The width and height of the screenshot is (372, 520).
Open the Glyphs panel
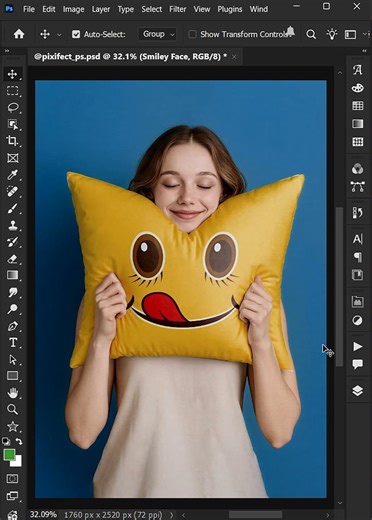(357, 70)
